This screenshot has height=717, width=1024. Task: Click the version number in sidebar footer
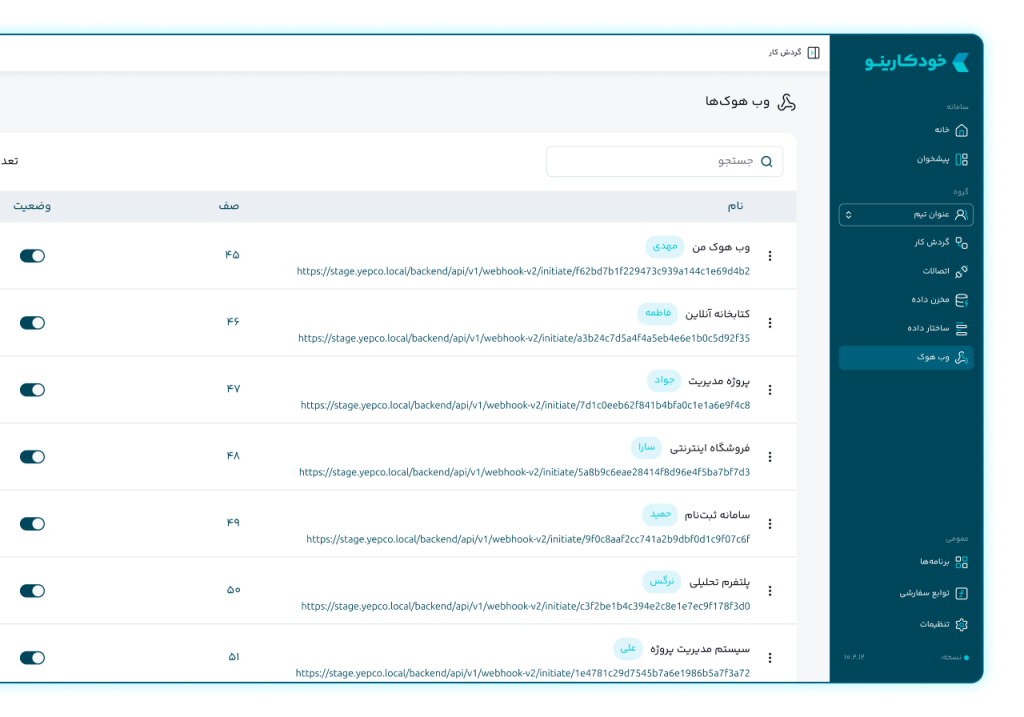854,657
